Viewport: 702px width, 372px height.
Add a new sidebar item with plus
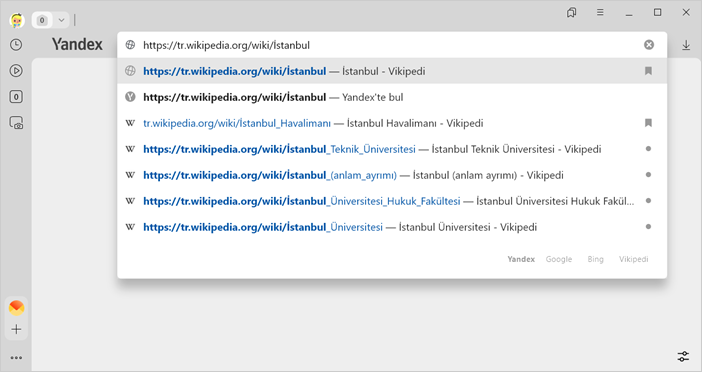17,329
